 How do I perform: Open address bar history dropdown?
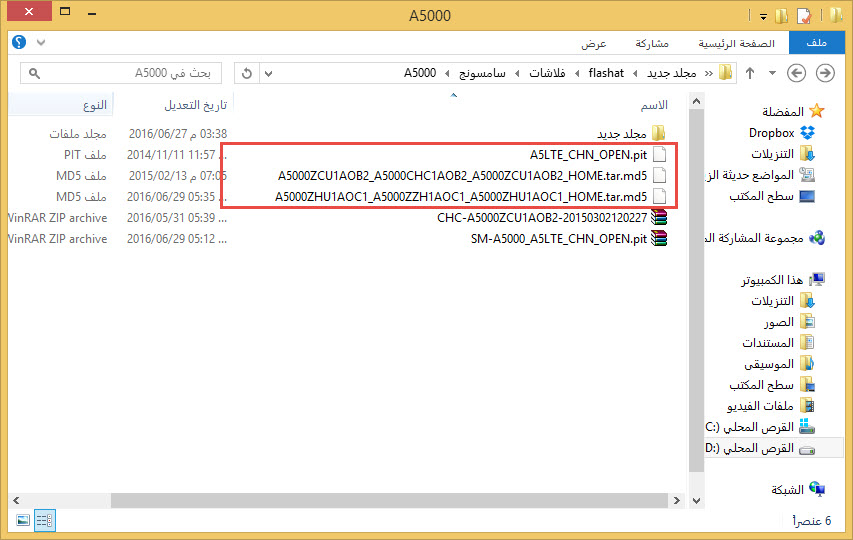(x=268, y=73)
